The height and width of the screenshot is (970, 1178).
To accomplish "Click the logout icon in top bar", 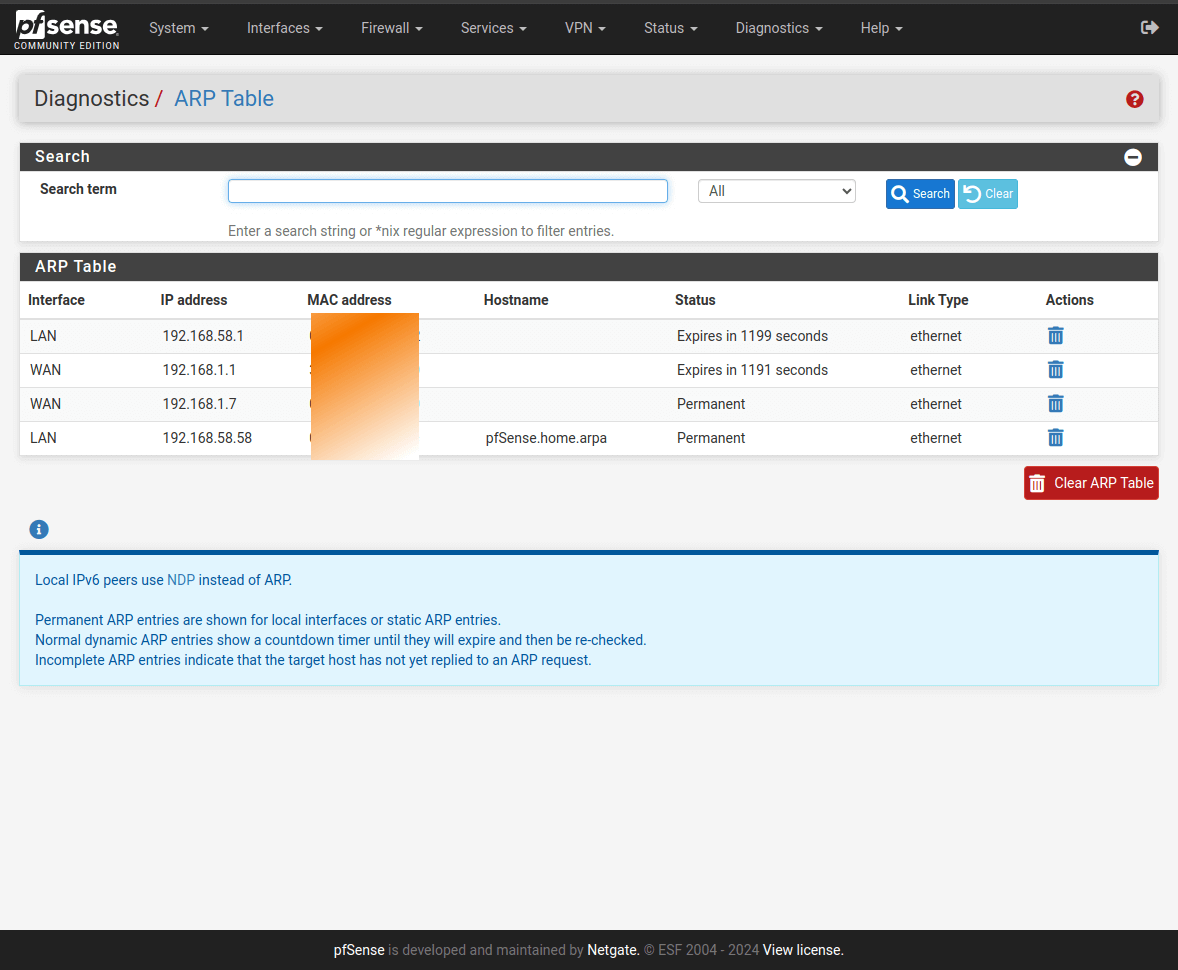I will coord(1149,28).
